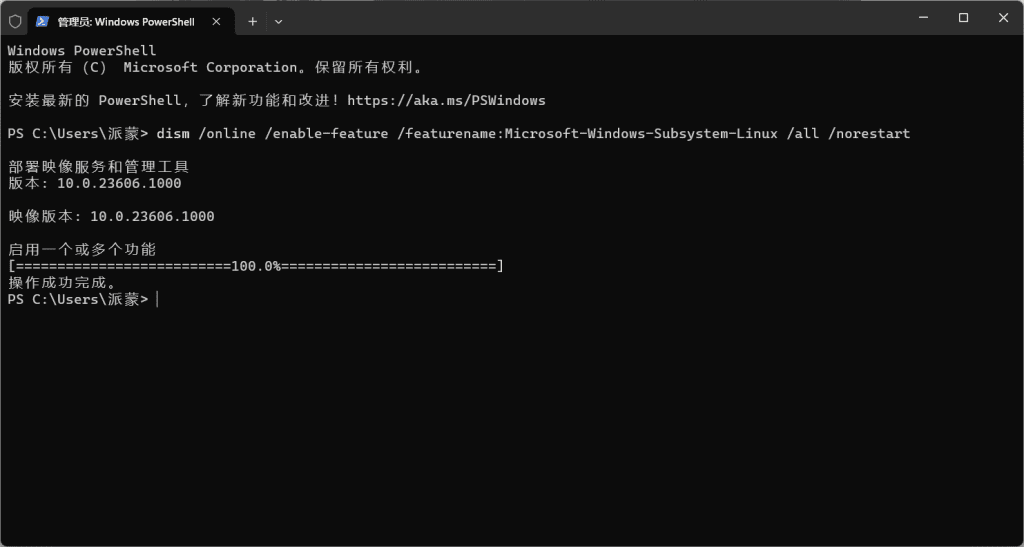The image size is (1024, 547).
Task: Open a new tab with the plus button
Action: [x=253, y=22]
